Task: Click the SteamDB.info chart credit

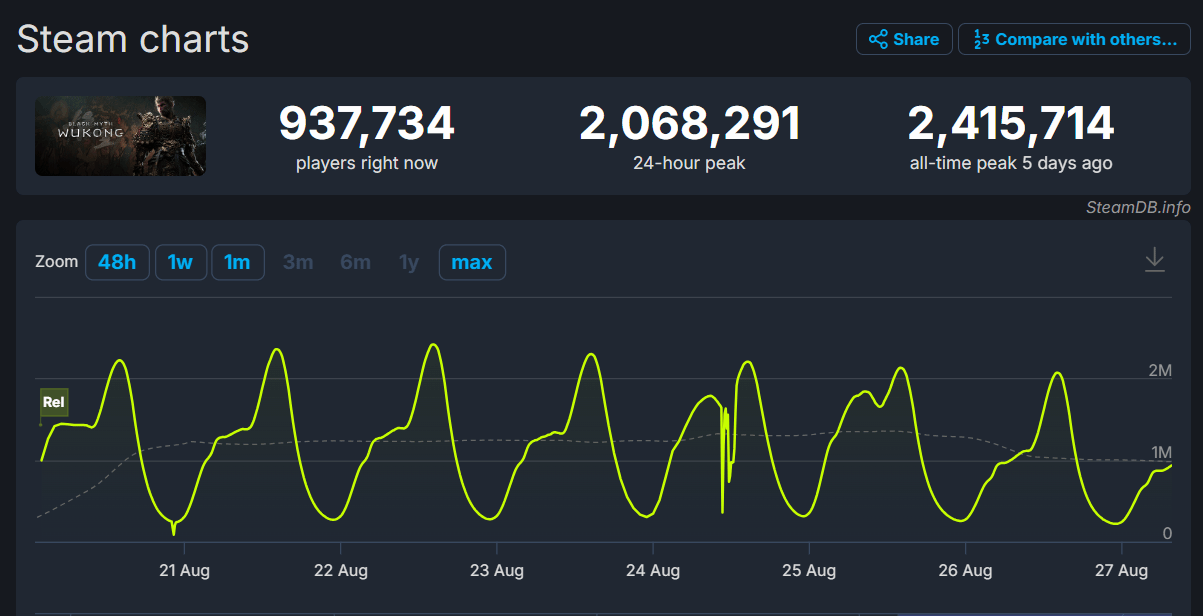Action: (1138, 207)
